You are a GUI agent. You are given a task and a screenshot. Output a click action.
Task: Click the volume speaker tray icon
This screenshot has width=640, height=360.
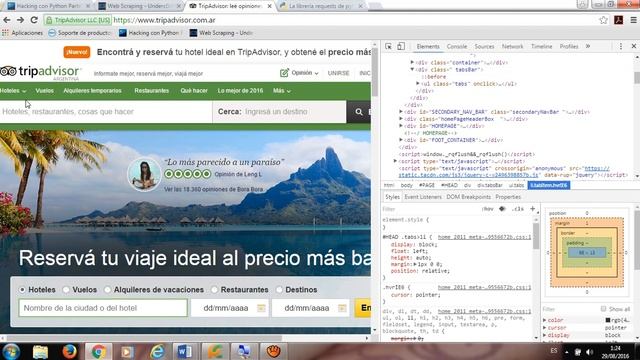(589, 352)
